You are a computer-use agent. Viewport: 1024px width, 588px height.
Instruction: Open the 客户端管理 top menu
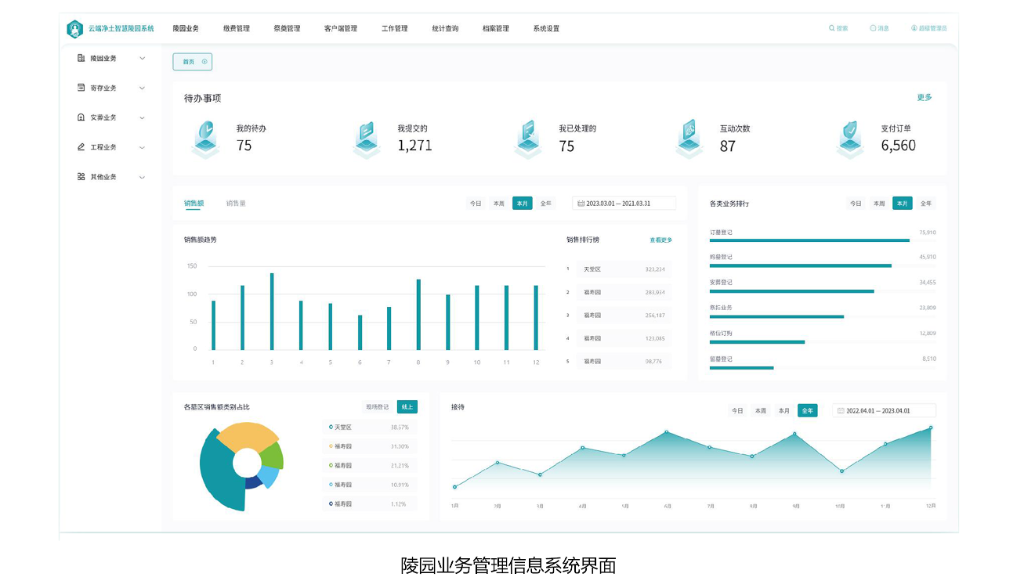[x=341, y=29]
